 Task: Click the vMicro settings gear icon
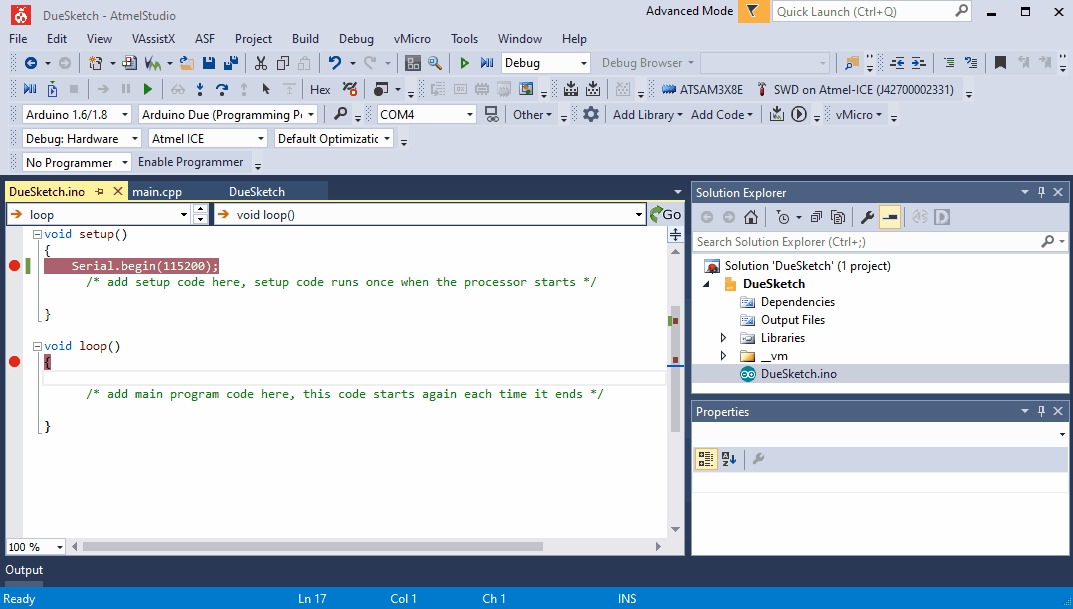(591, 114)
